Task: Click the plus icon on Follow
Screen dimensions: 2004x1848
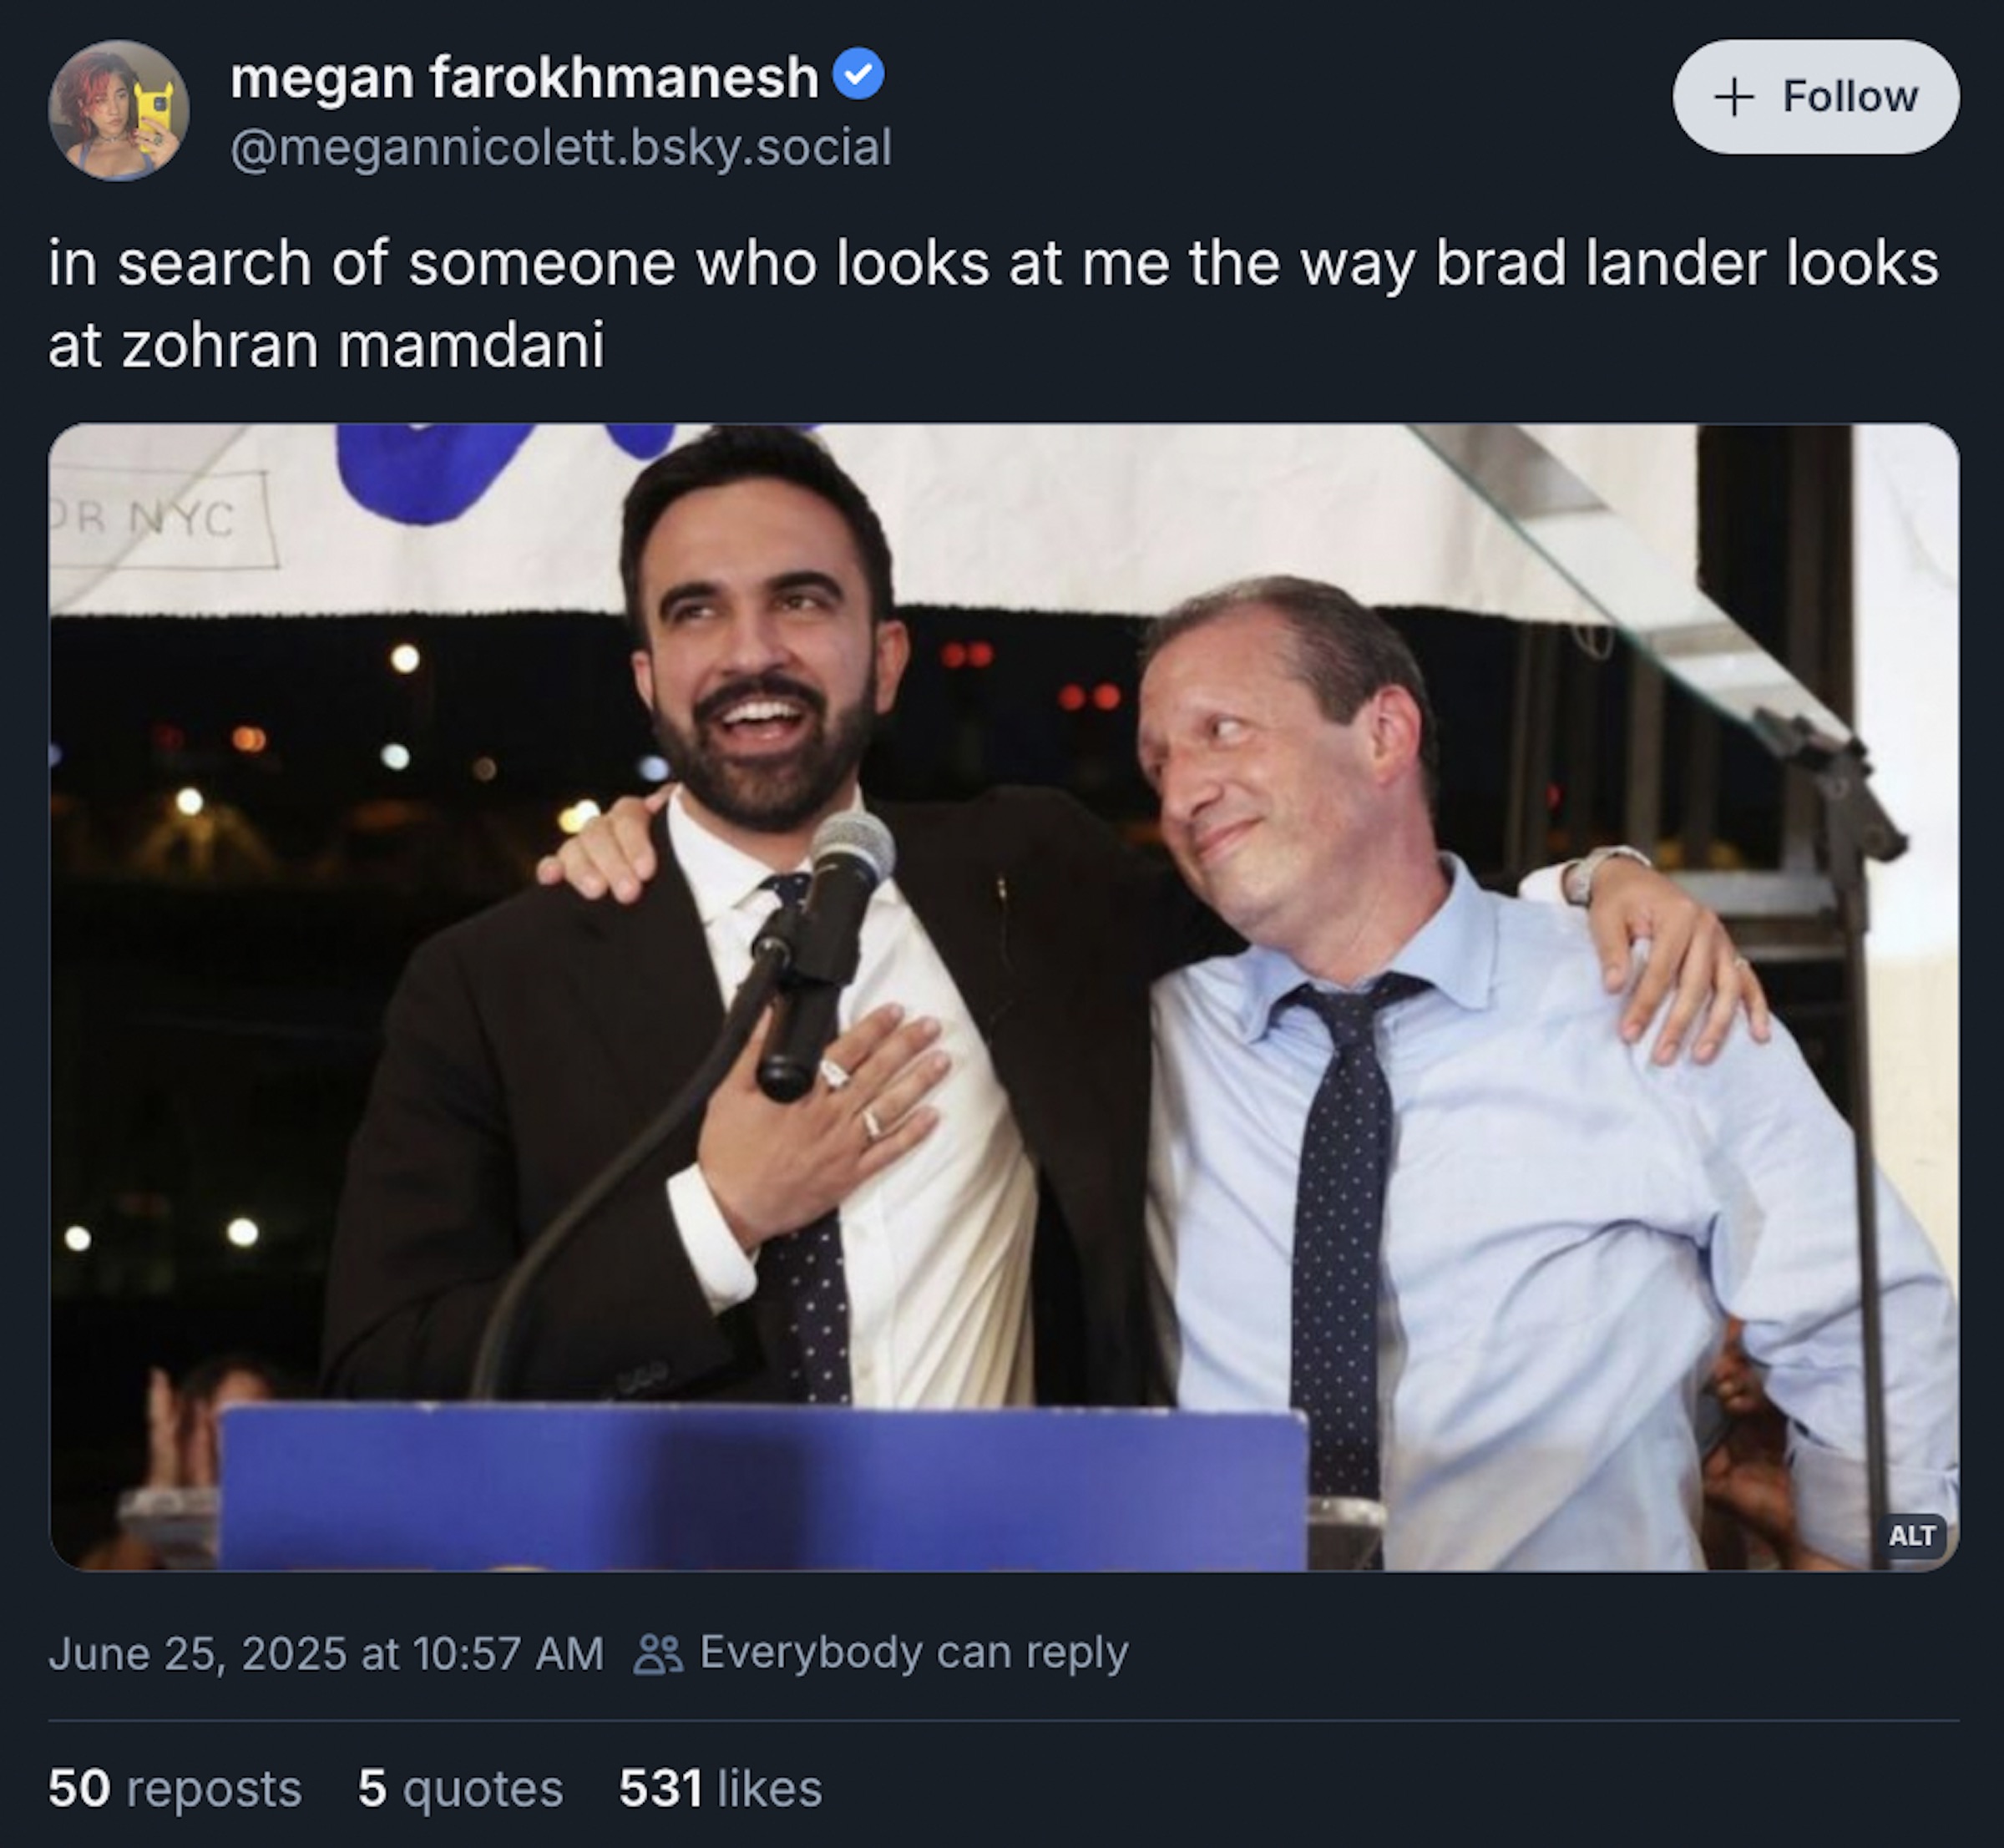Action: [x=1733, y=98]
